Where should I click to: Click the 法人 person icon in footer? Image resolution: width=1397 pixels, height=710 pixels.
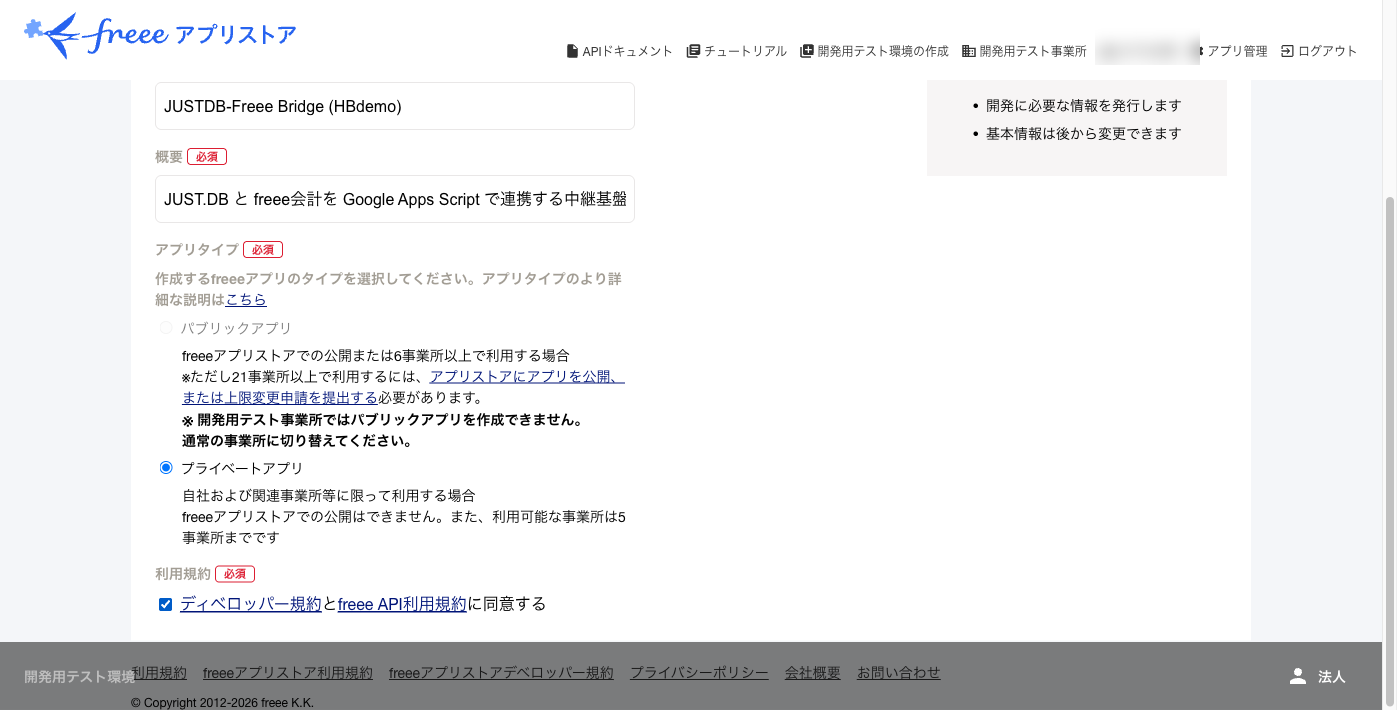(1298, 676)
